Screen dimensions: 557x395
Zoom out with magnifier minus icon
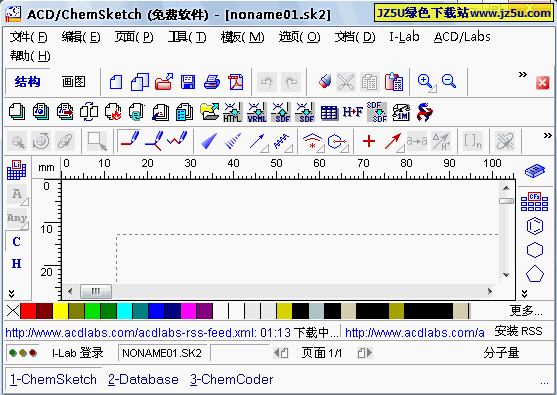(449, 82)
